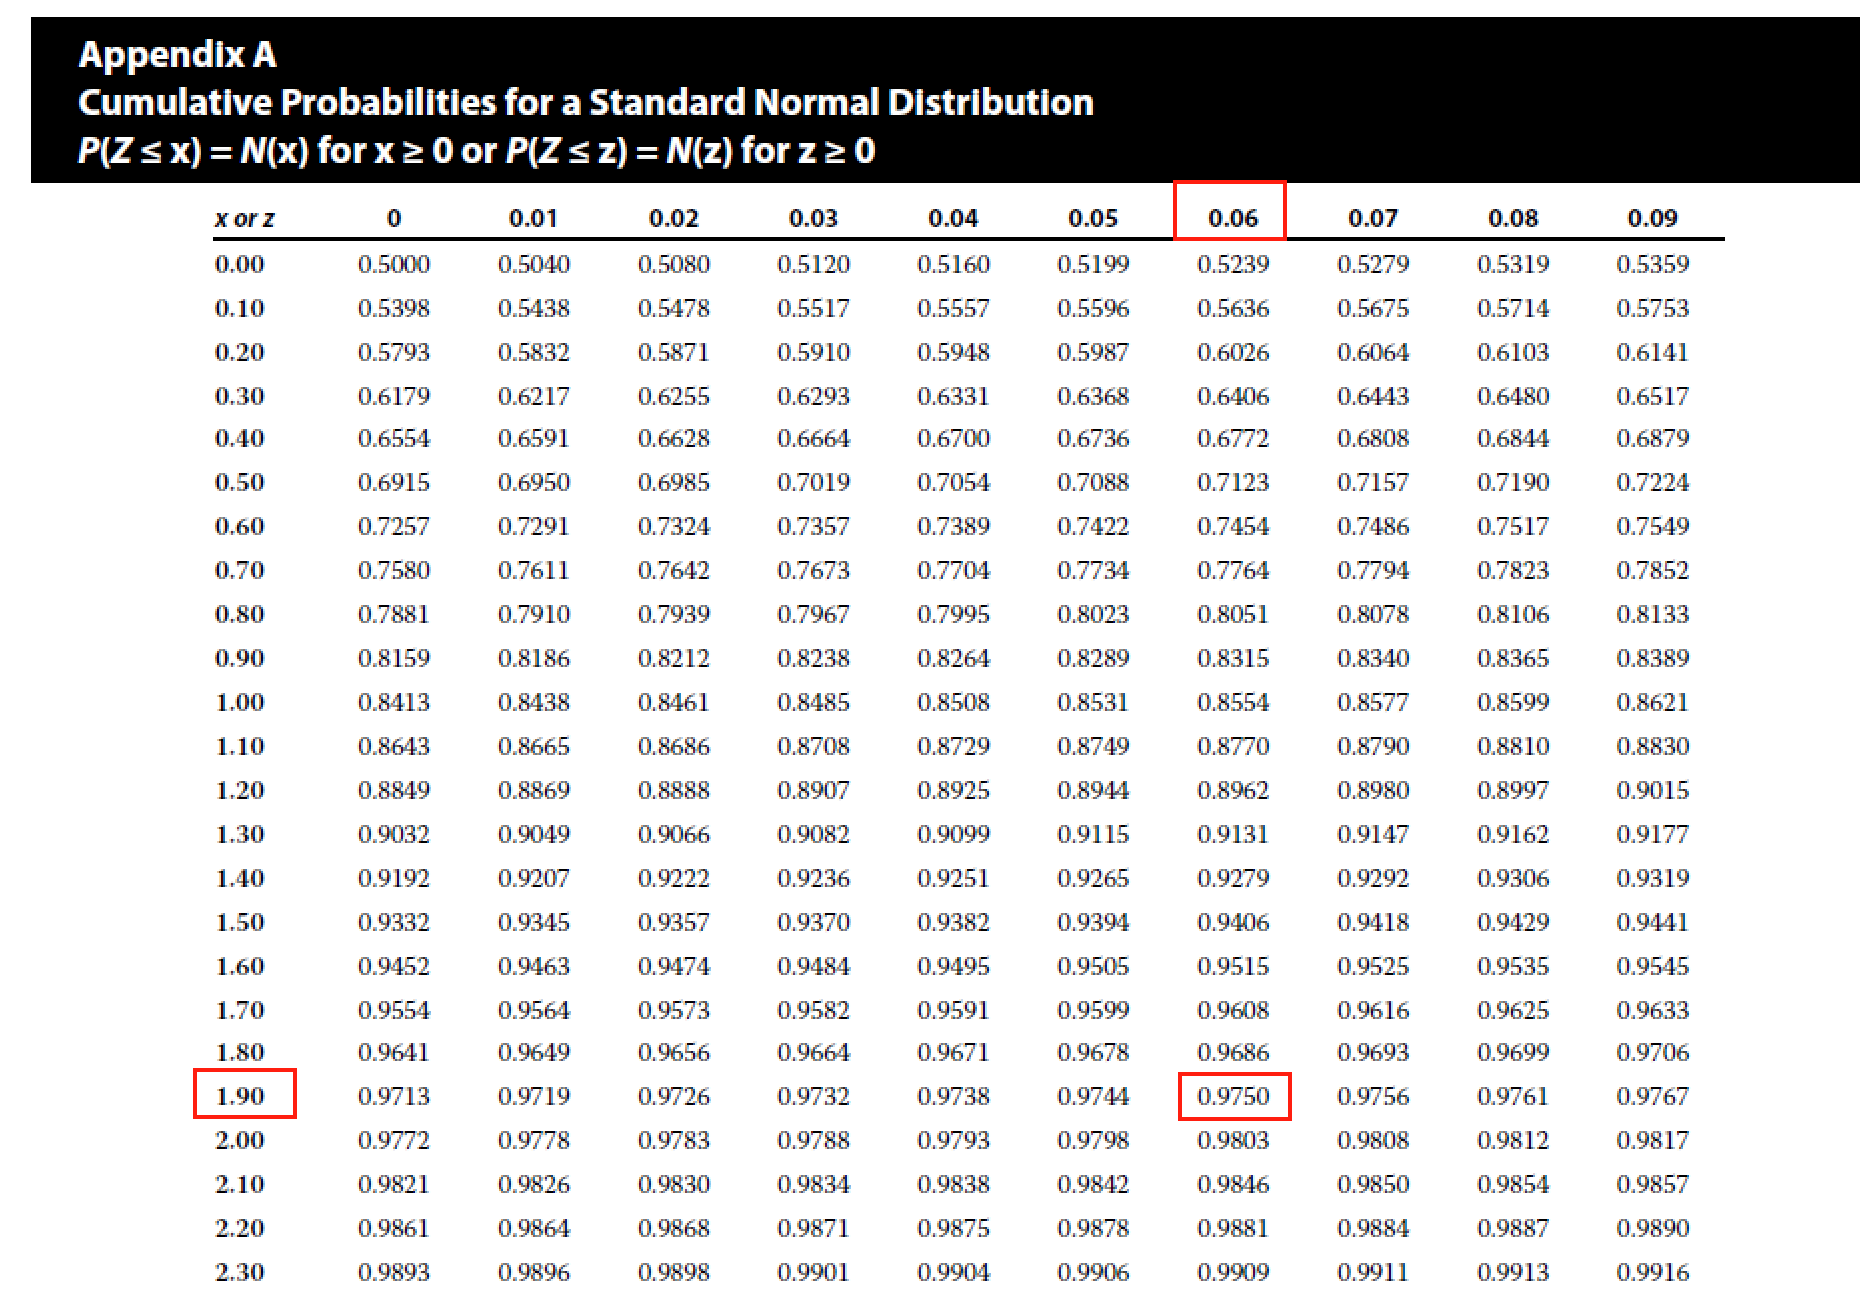The width and height of the screenshot is (1860, 1296).
Task: Click the 0.00 row label
Action: point(240,264)
